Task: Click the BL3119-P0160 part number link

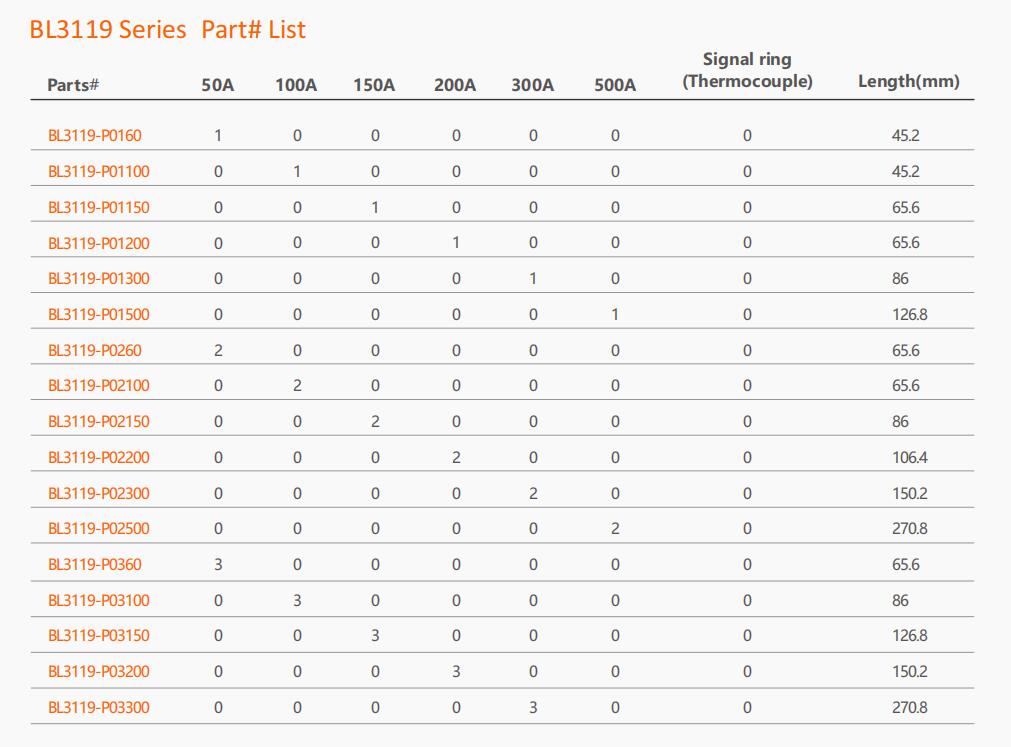Action: point(95,136)
